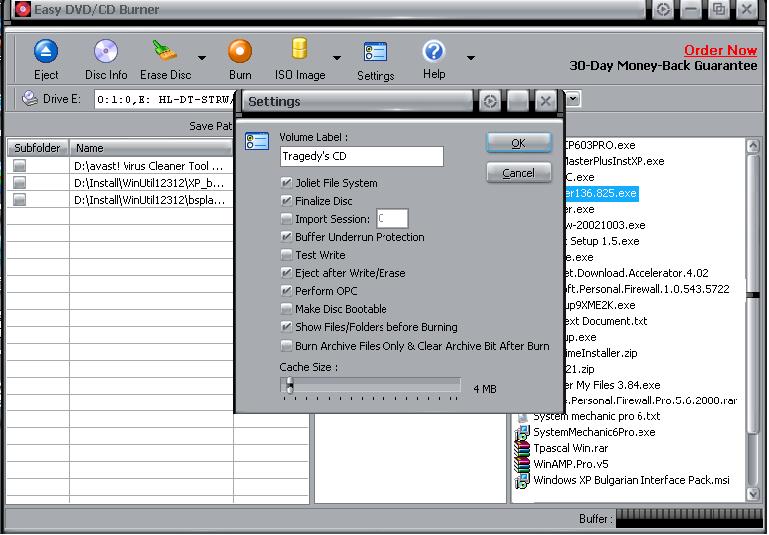769x535 pixels.
Task: Select the et.Download.Accelerator.4.02 file
Action: point(636,273)
